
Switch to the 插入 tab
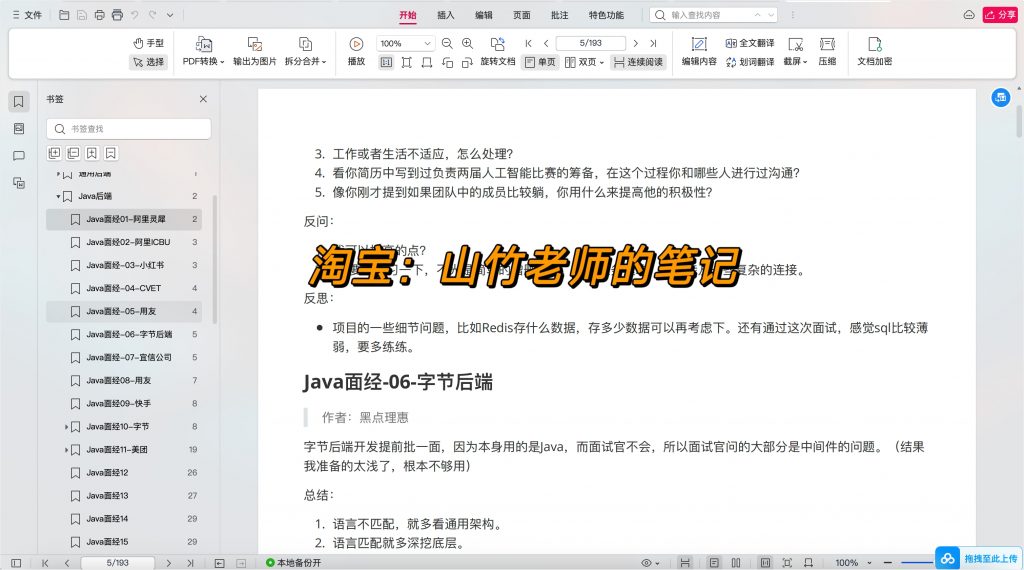coord(445,15)
